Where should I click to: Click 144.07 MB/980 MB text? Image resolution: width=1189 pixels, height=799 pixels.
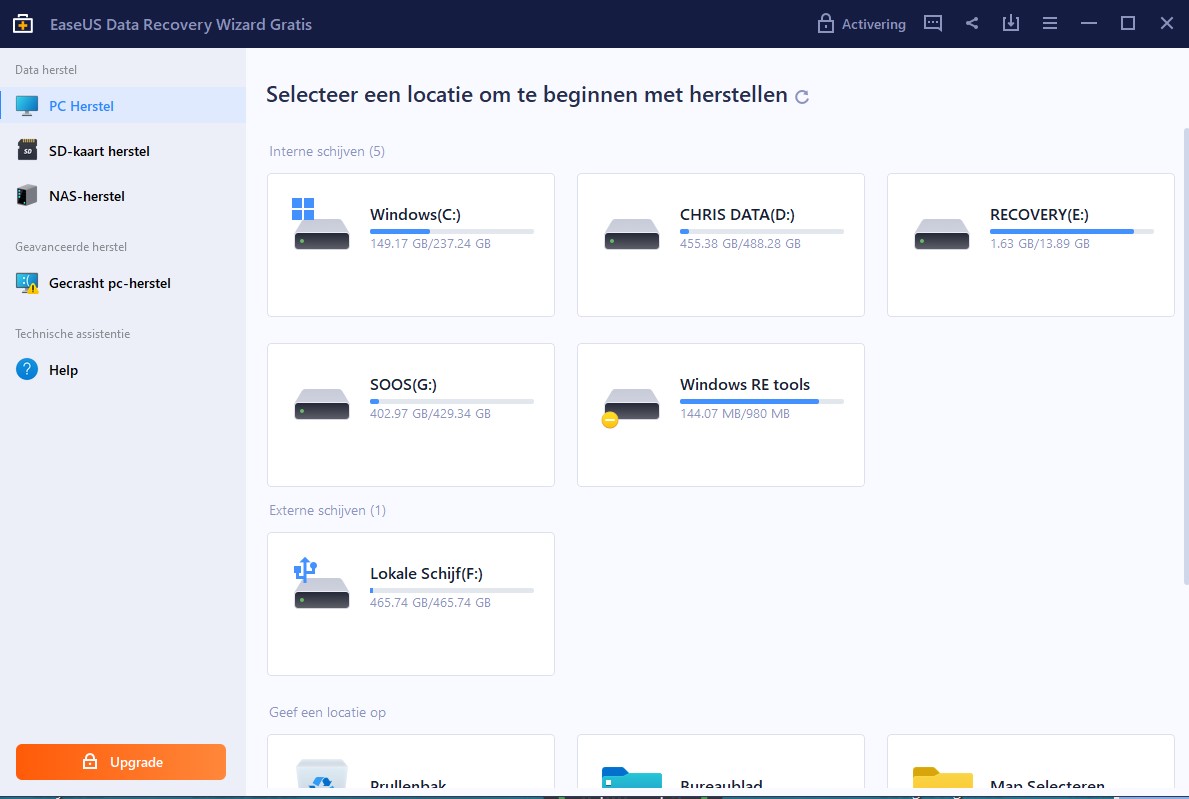pos(735,413)
